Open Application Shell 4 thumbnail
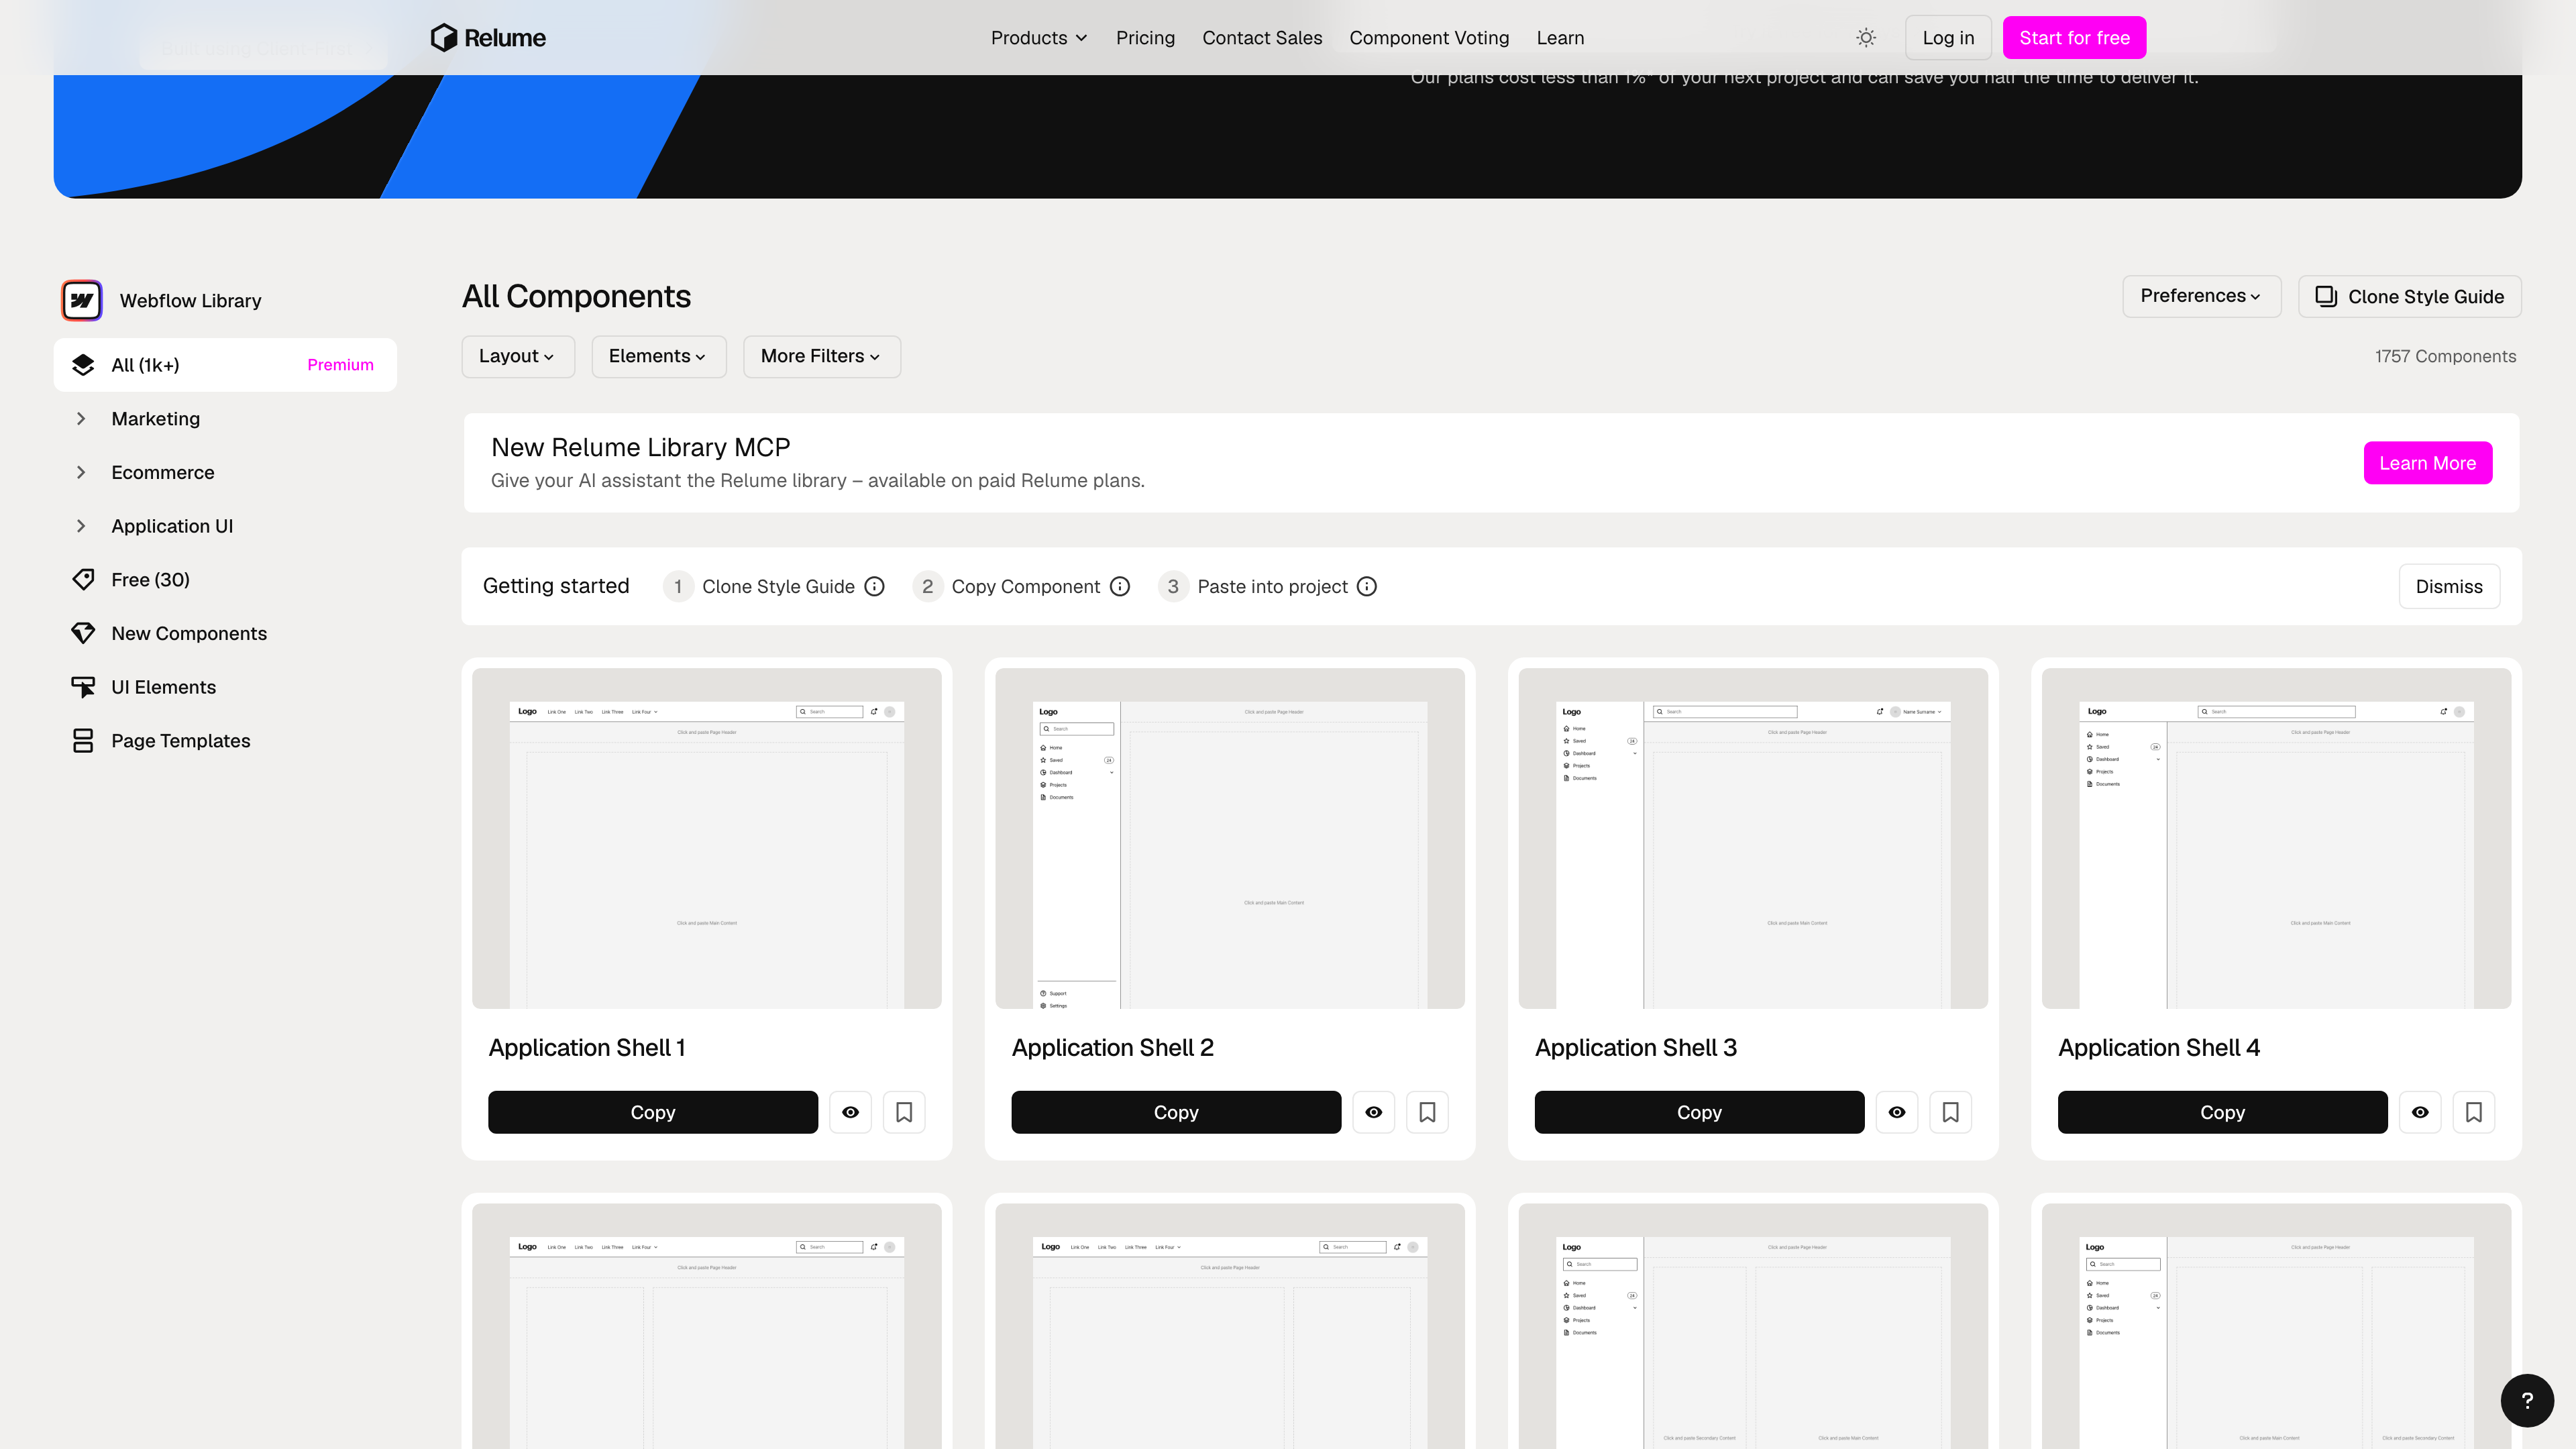The height and width of the screenshot is (1449, 2576). tap(2276, 838)
